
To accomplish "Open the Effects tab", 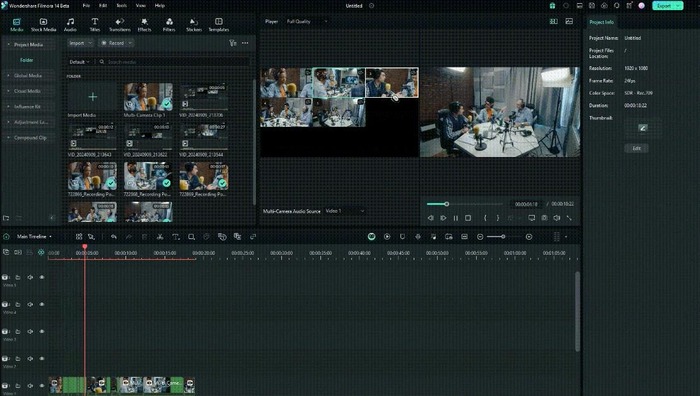I will (144, 25).
